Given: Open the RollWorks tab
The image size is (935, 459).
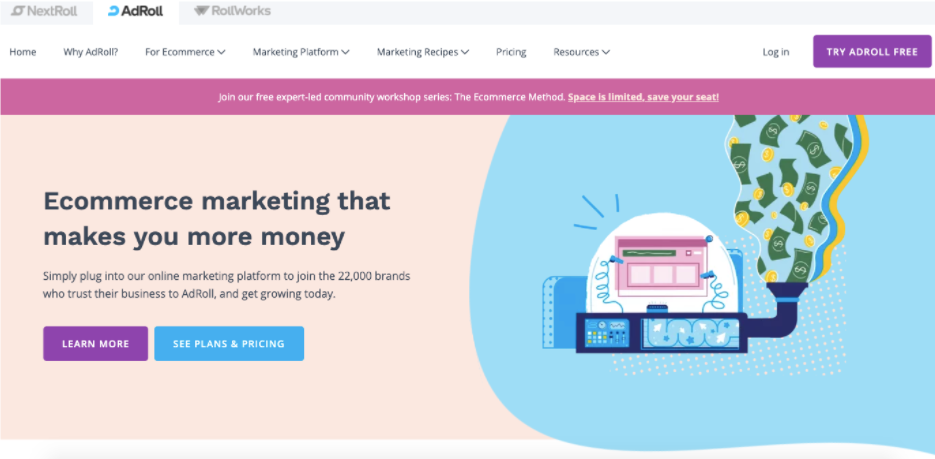Looking at the screenshot, I should 232,11.
